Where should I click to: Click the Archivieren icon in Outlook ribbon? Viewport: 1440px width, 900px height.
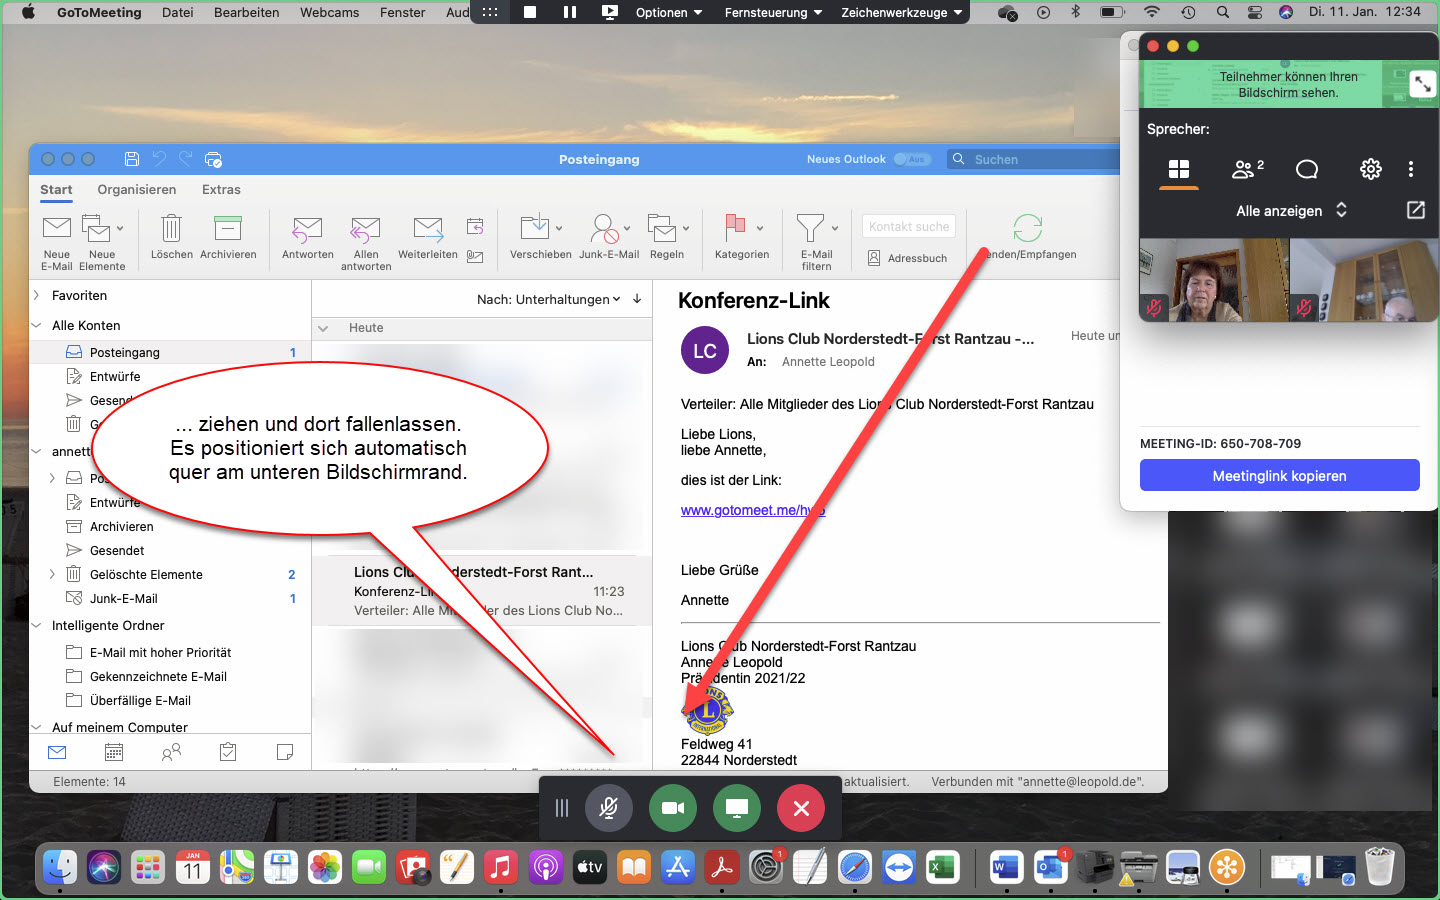pos(228,228)
